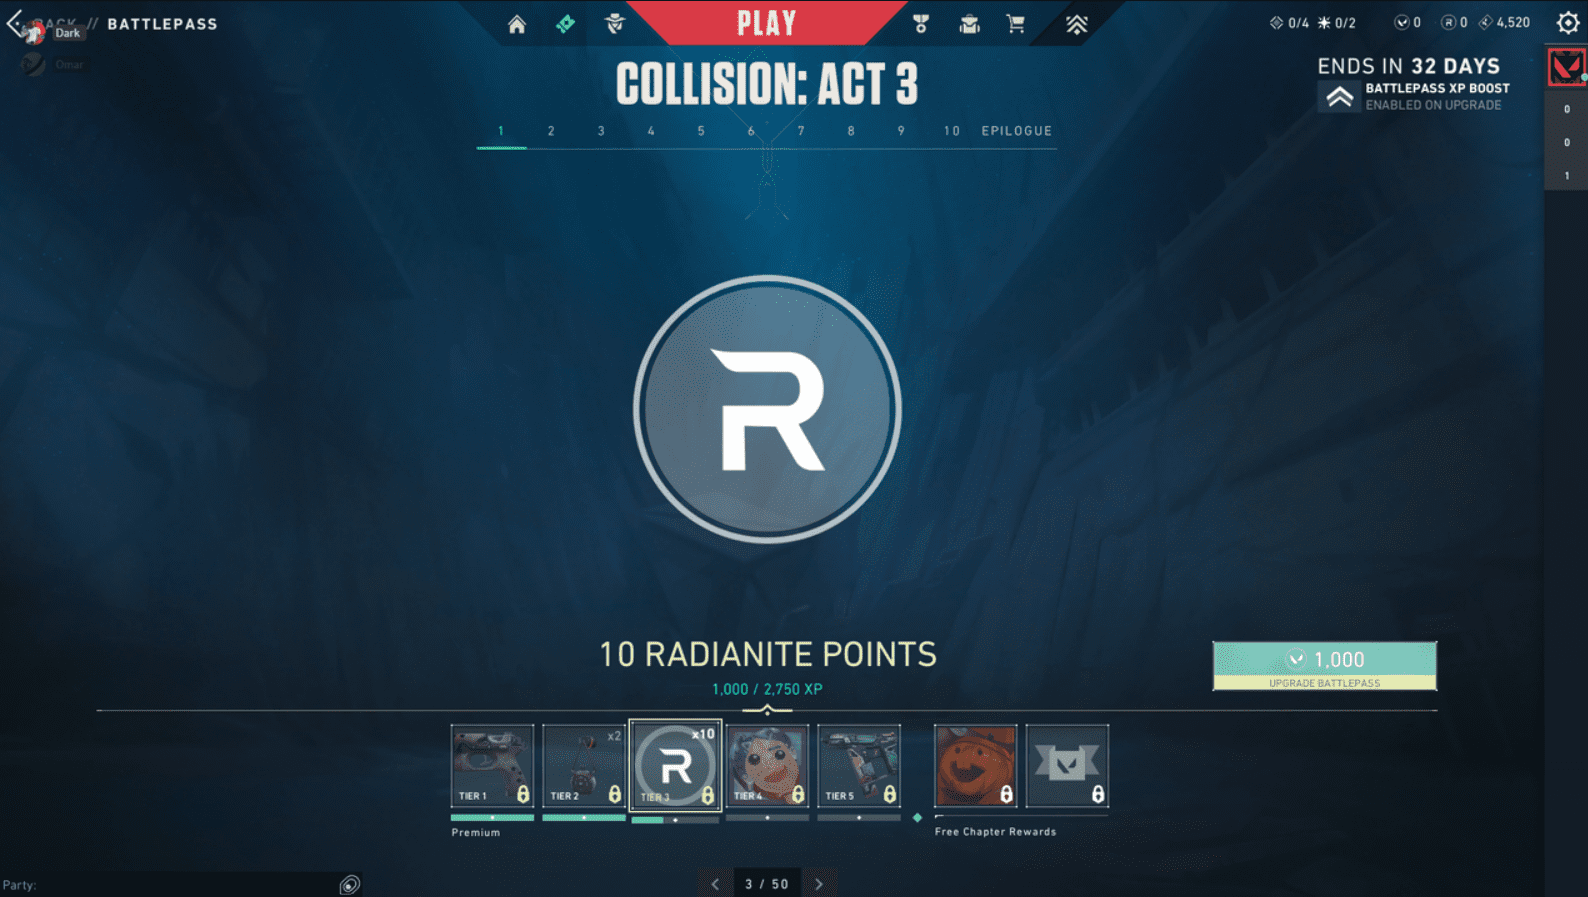Select the Tier 1 pistol reward

[x=492, y=766]
